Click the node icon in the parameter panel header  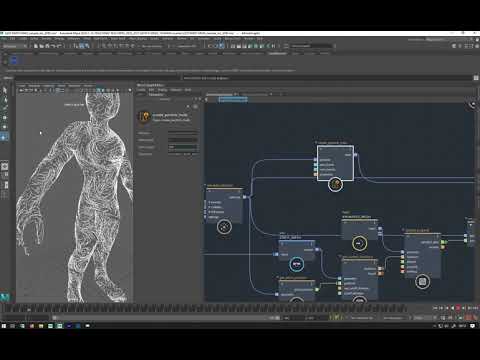[x=144, y=117]
